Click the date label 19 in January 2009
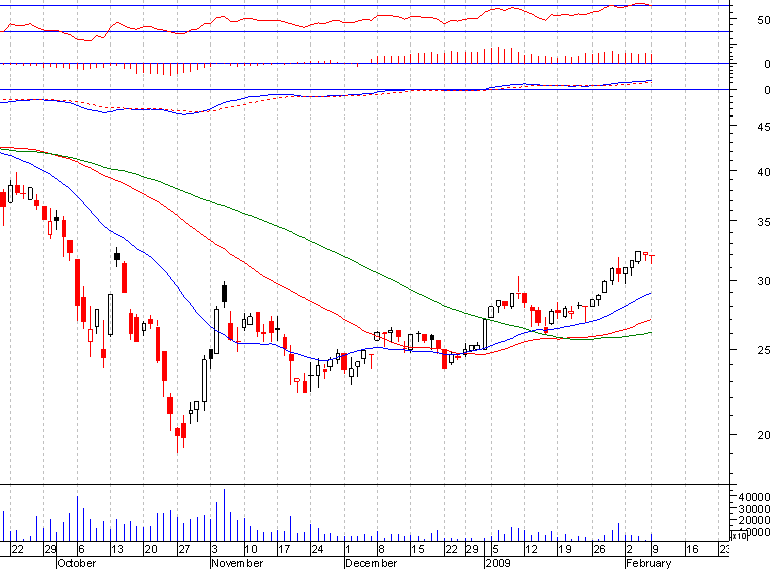Screen dimensions: 774x569 tap(565, 549)
